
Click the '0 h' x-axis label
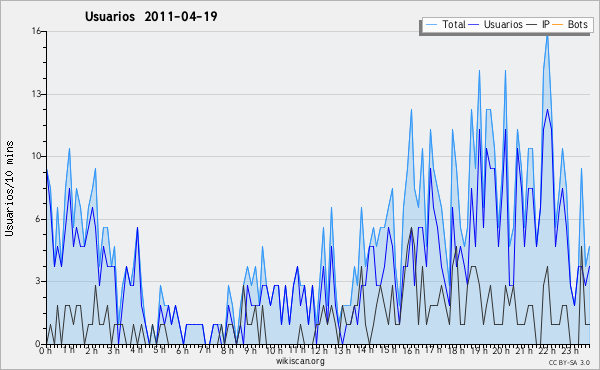click(46, 350)
